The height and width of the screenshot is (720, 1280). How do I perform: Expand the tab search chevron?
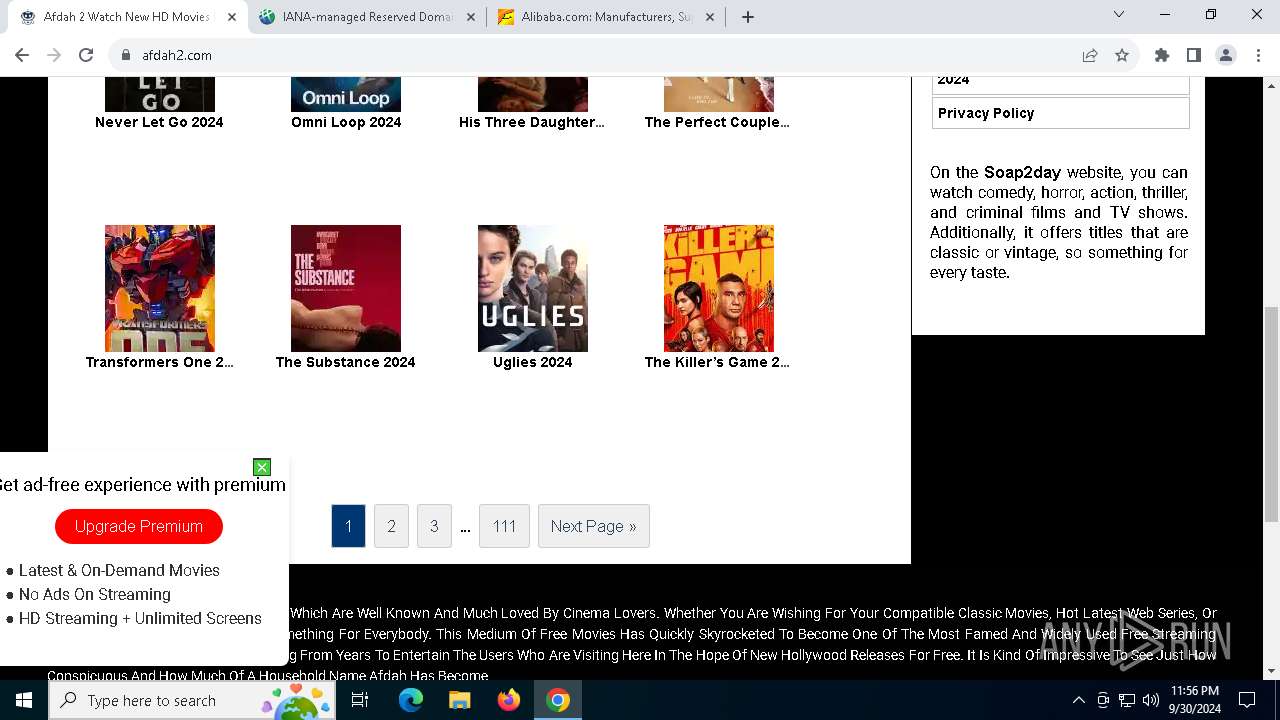[1119, 14]
